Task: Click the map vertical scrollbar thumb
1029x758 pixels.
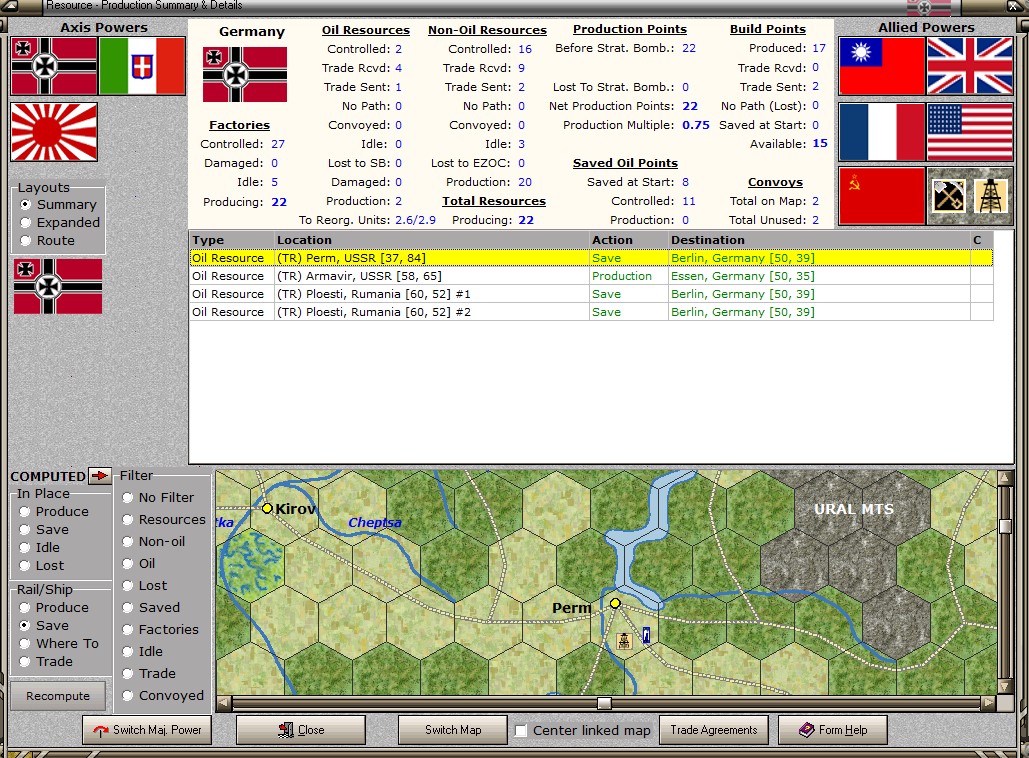Action: (x=1005, y=526)
